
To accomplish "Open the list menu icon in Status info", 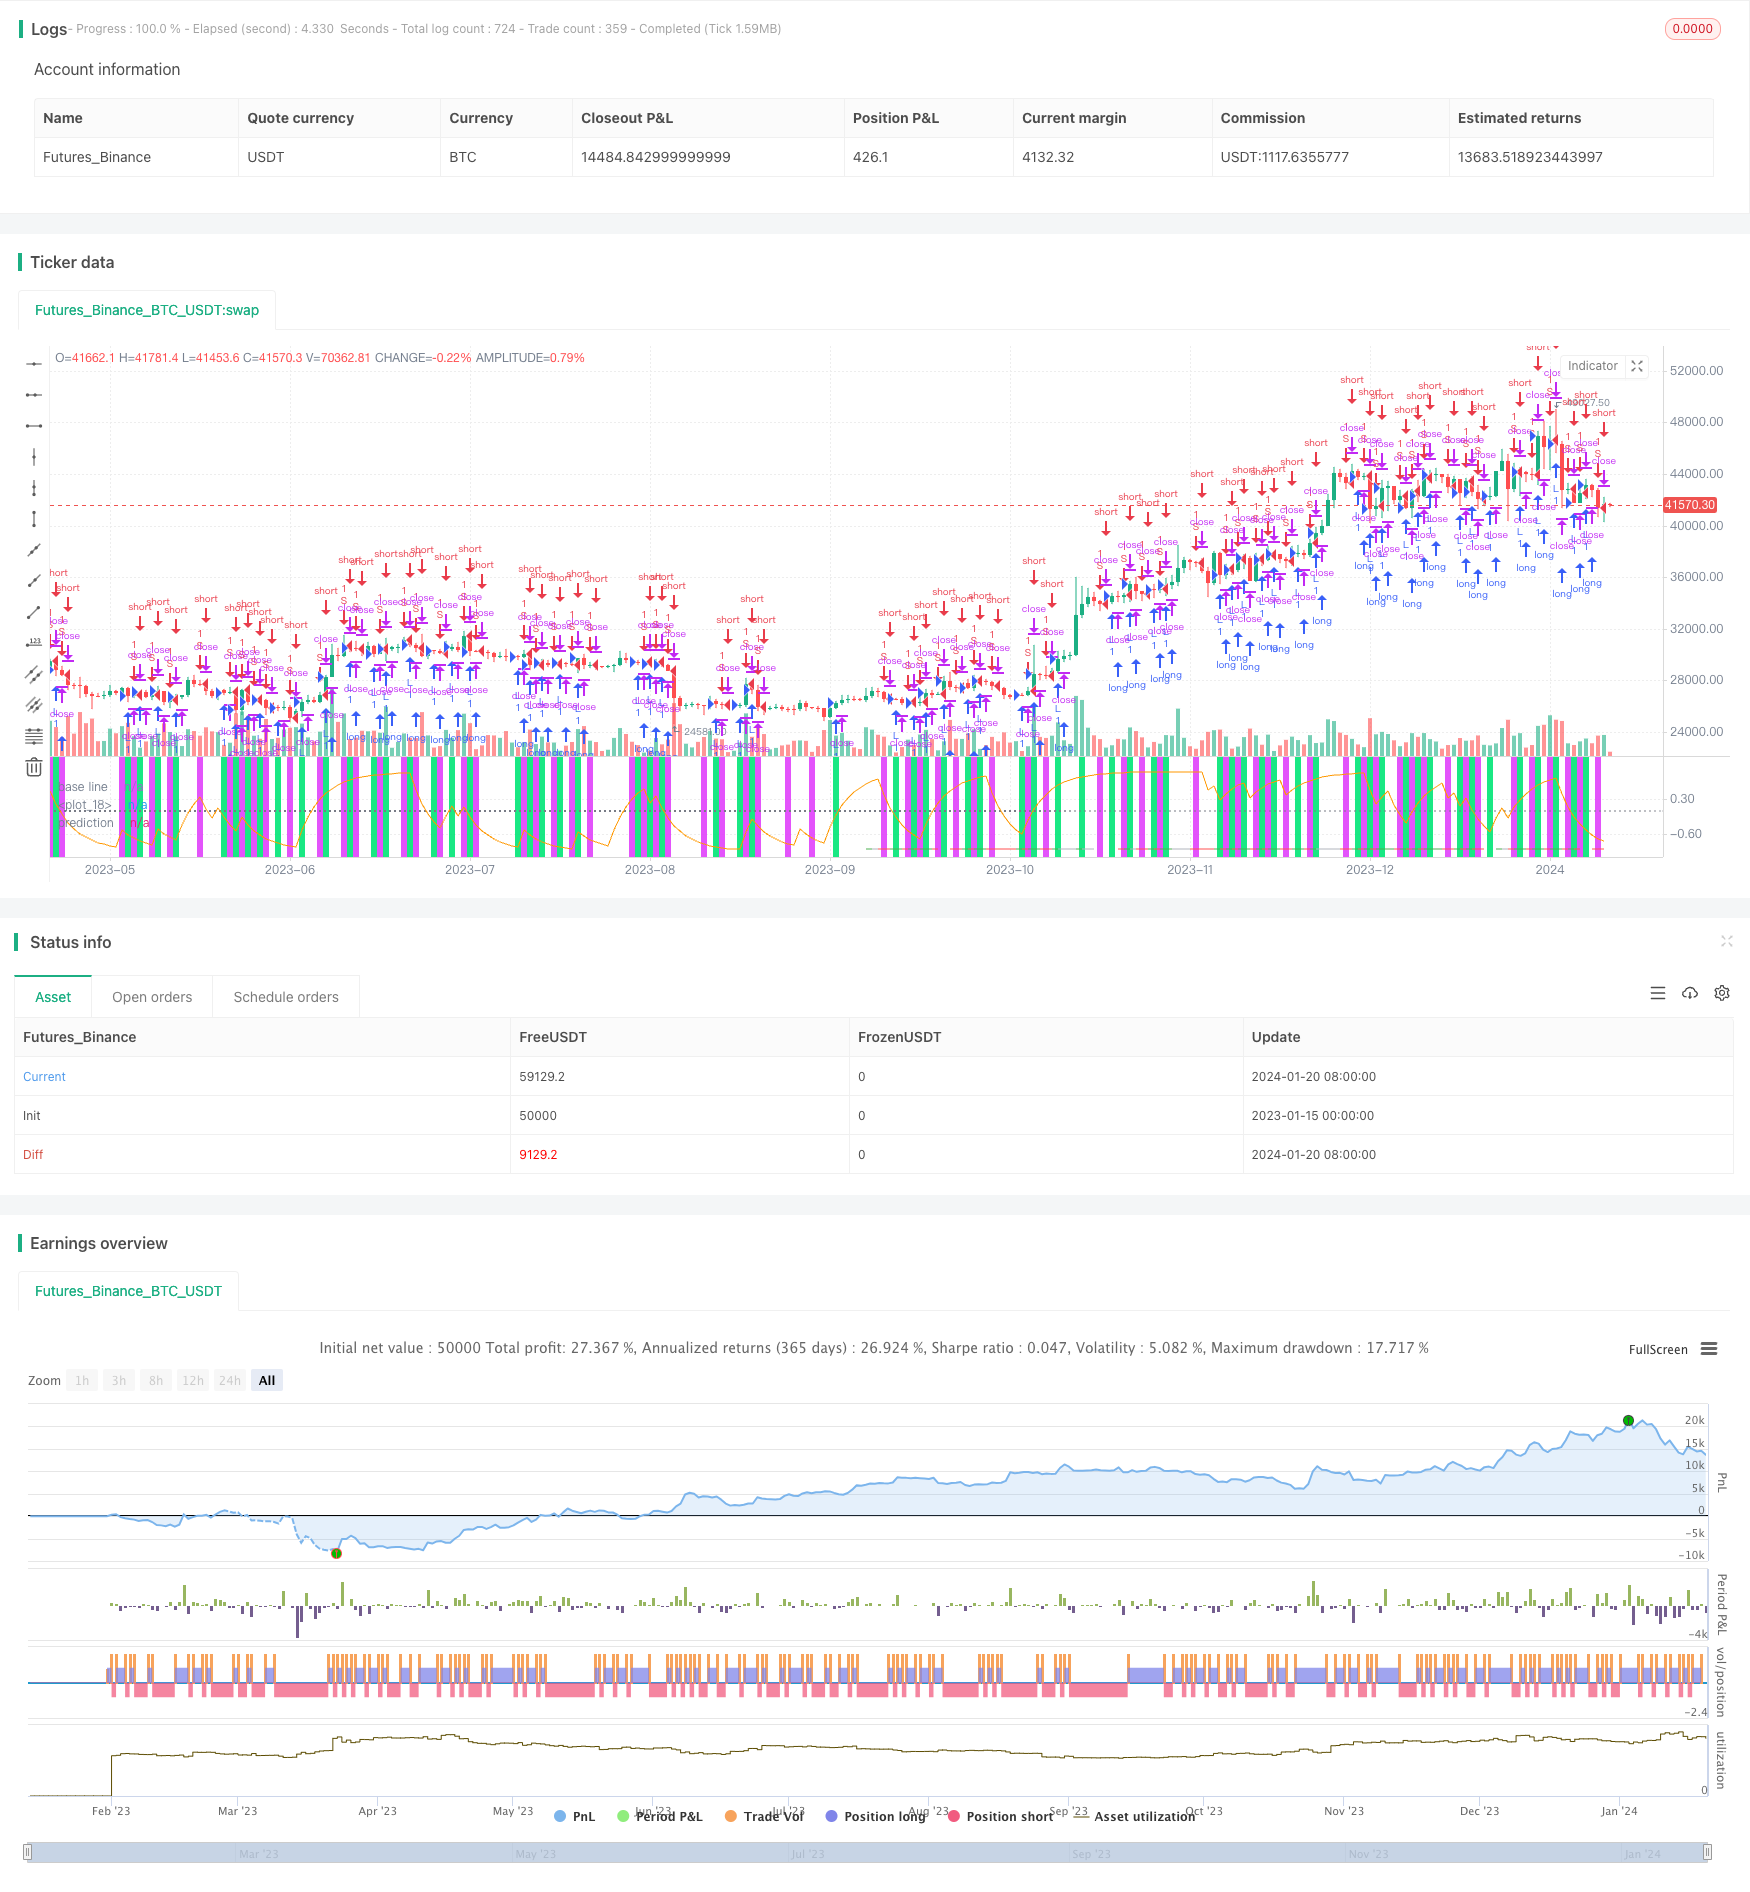I will (1658, 993).
